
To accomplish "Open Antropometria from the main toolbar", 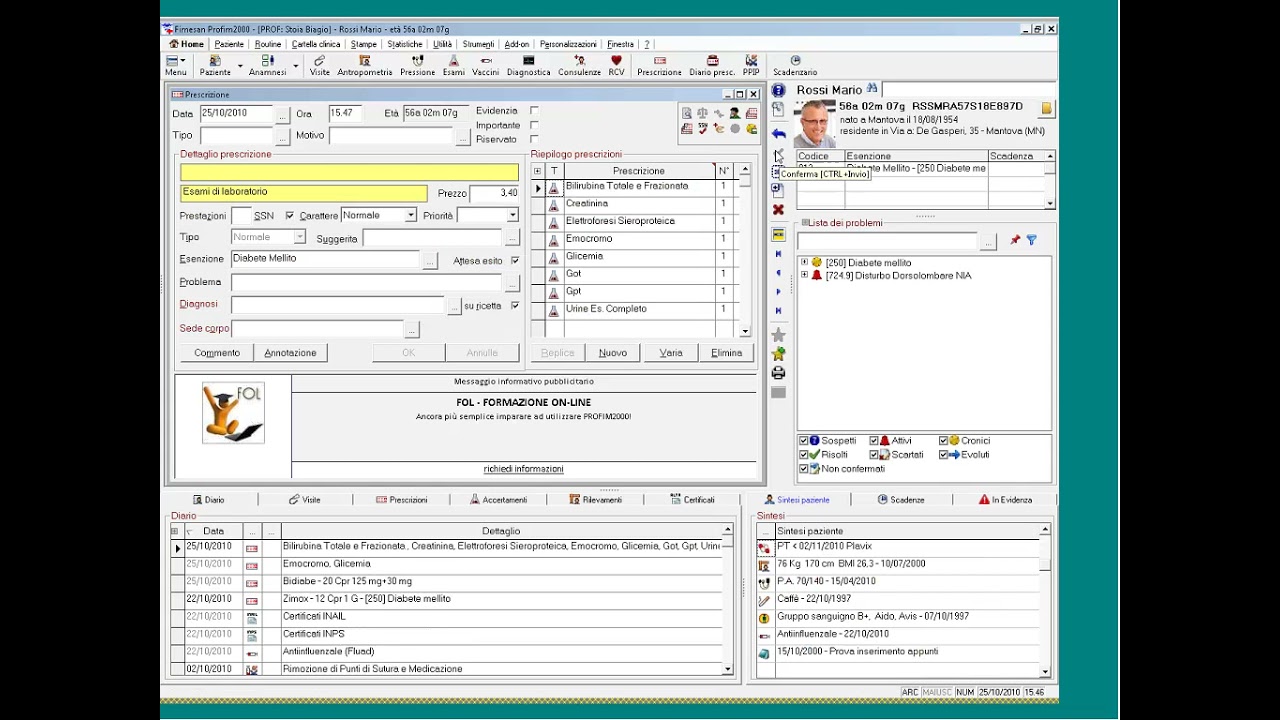I will click(365, 66).
